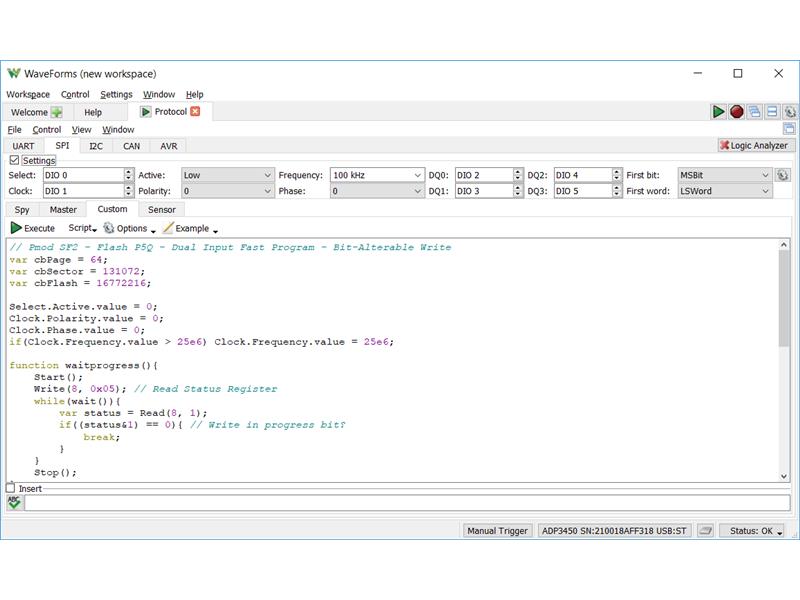The height and width of the screenshot is (600, 800).
Task: Open the Phase dropdown
Action: (377, 191)
